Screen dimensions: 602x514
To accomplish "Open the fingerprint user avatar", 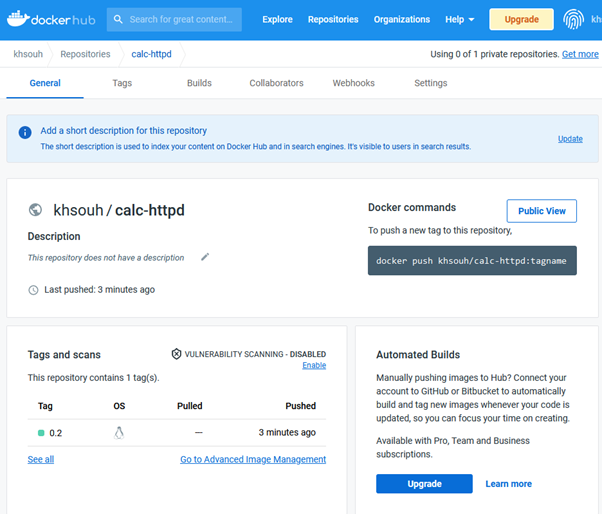I will point(573,19).
